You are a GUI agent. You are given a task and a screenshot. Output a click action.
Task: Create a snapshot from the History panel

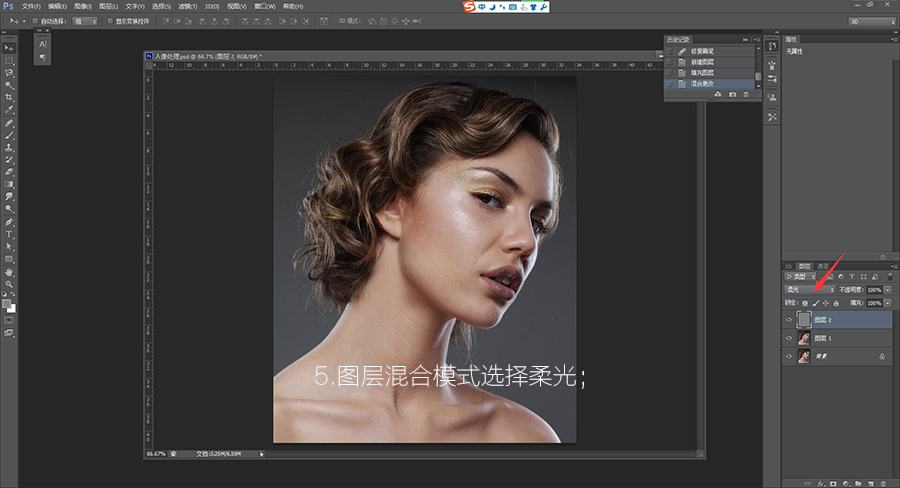pos(732,94)
